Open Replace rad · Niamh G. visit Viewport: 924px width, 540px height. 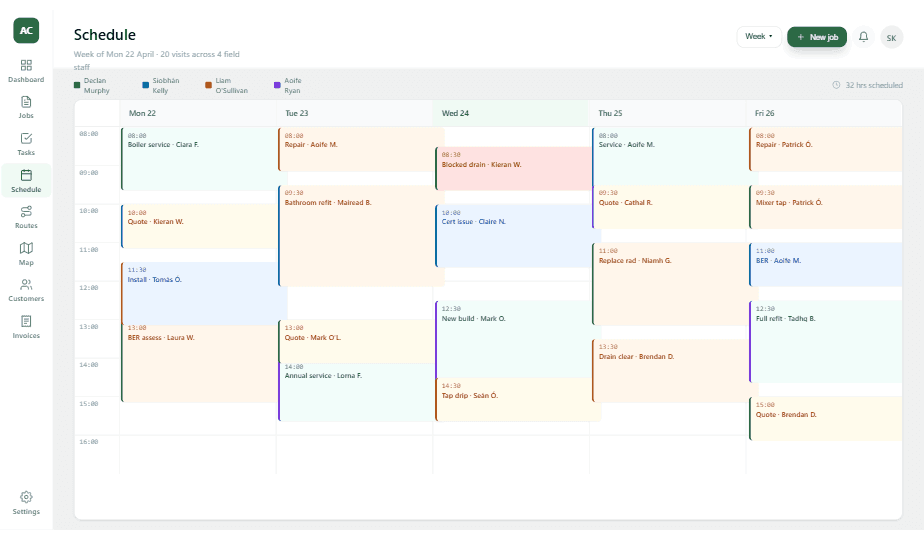tap(669, 284)
